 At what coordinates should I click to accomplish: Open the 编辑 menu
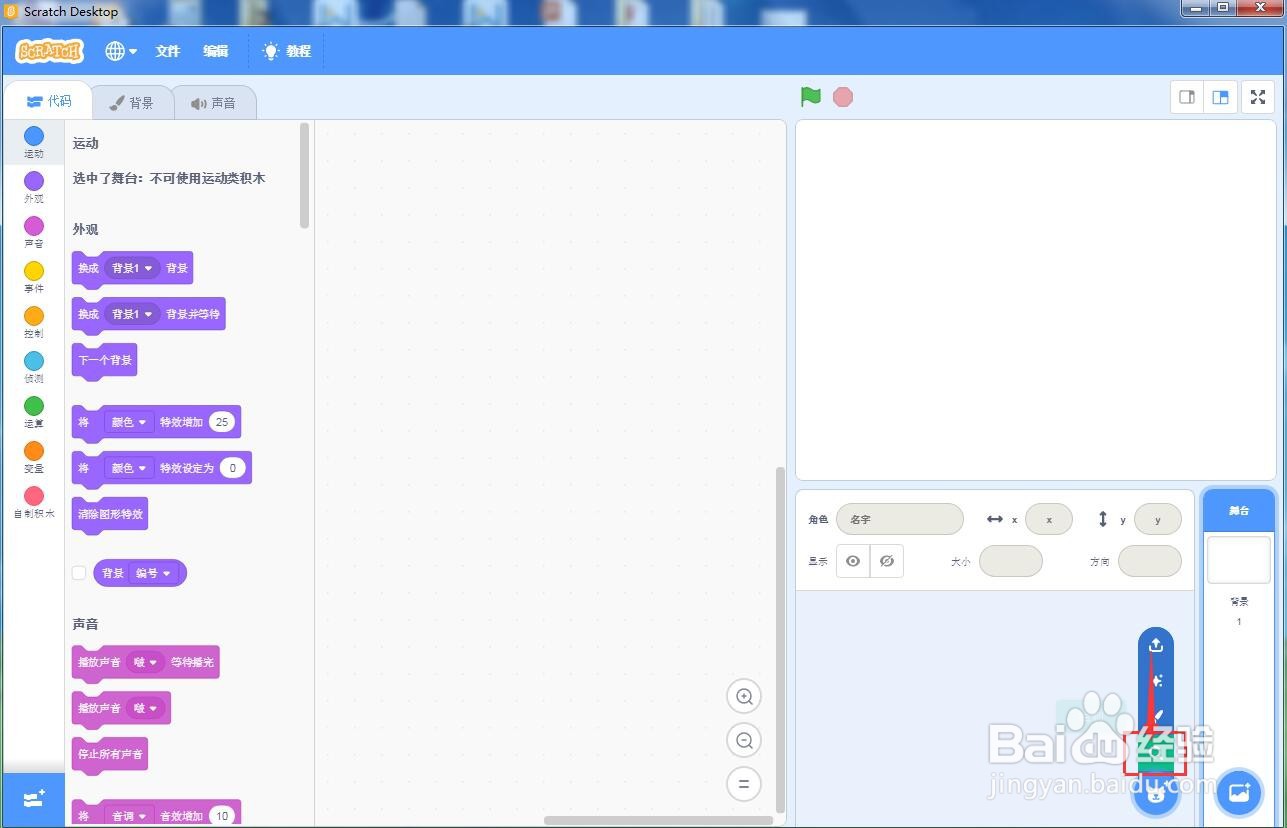point(216,51)
